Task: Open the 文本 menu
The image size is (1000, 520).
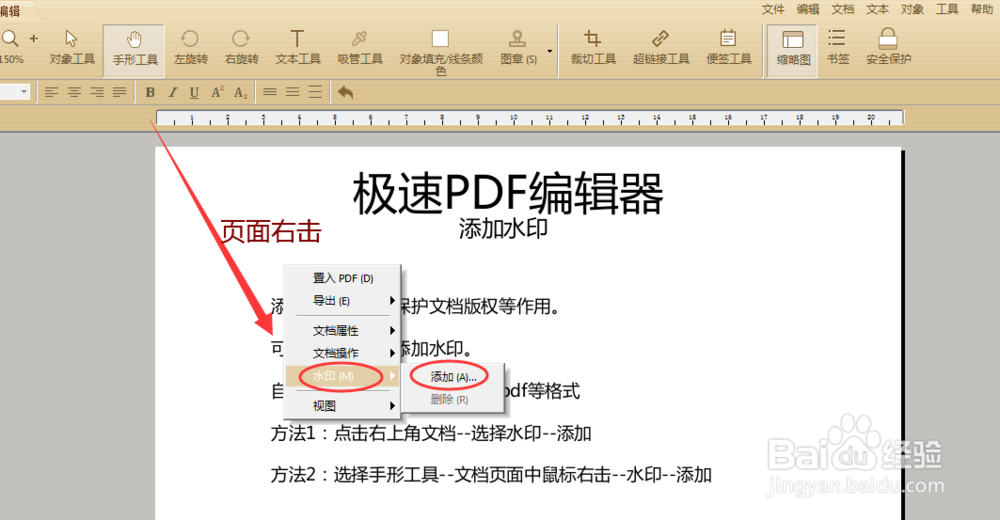Action: coord(878,9)
